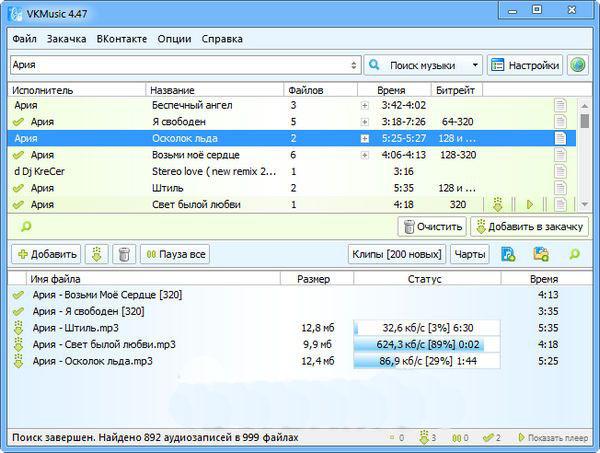Click the lyrics document icon in Я свободен row
This screenshot has height=453, width=600.
[x=560, y=122]
